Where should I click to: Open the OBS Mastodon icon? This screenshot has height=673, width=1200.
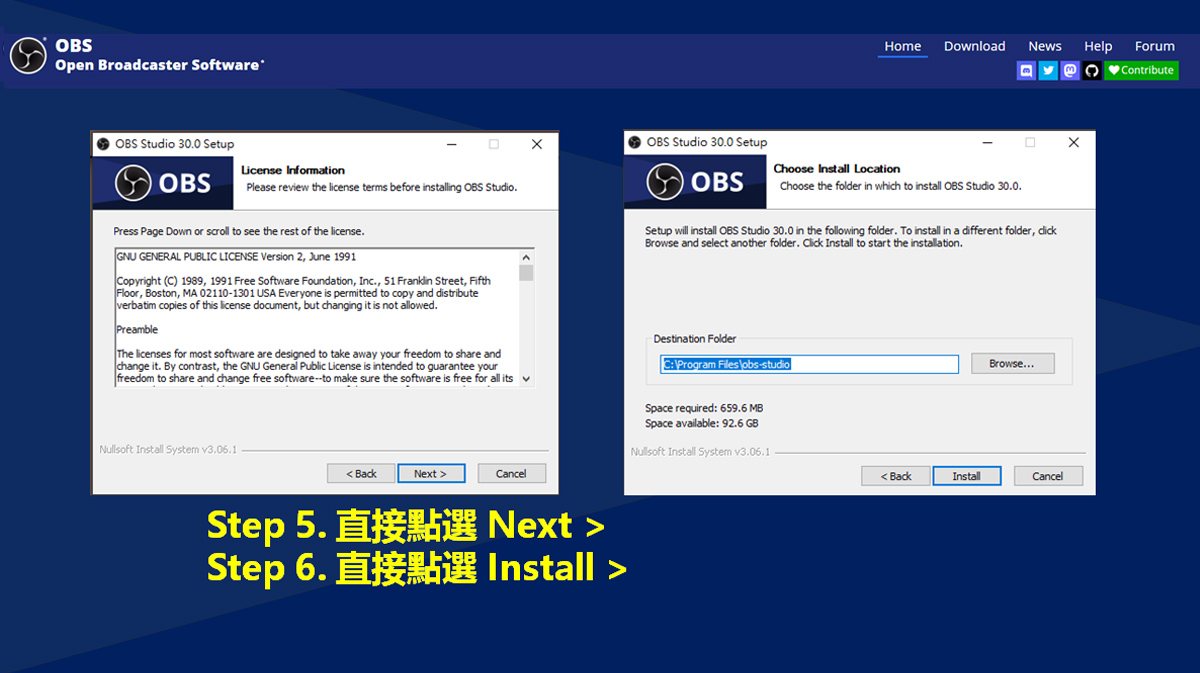[1070, 70]
